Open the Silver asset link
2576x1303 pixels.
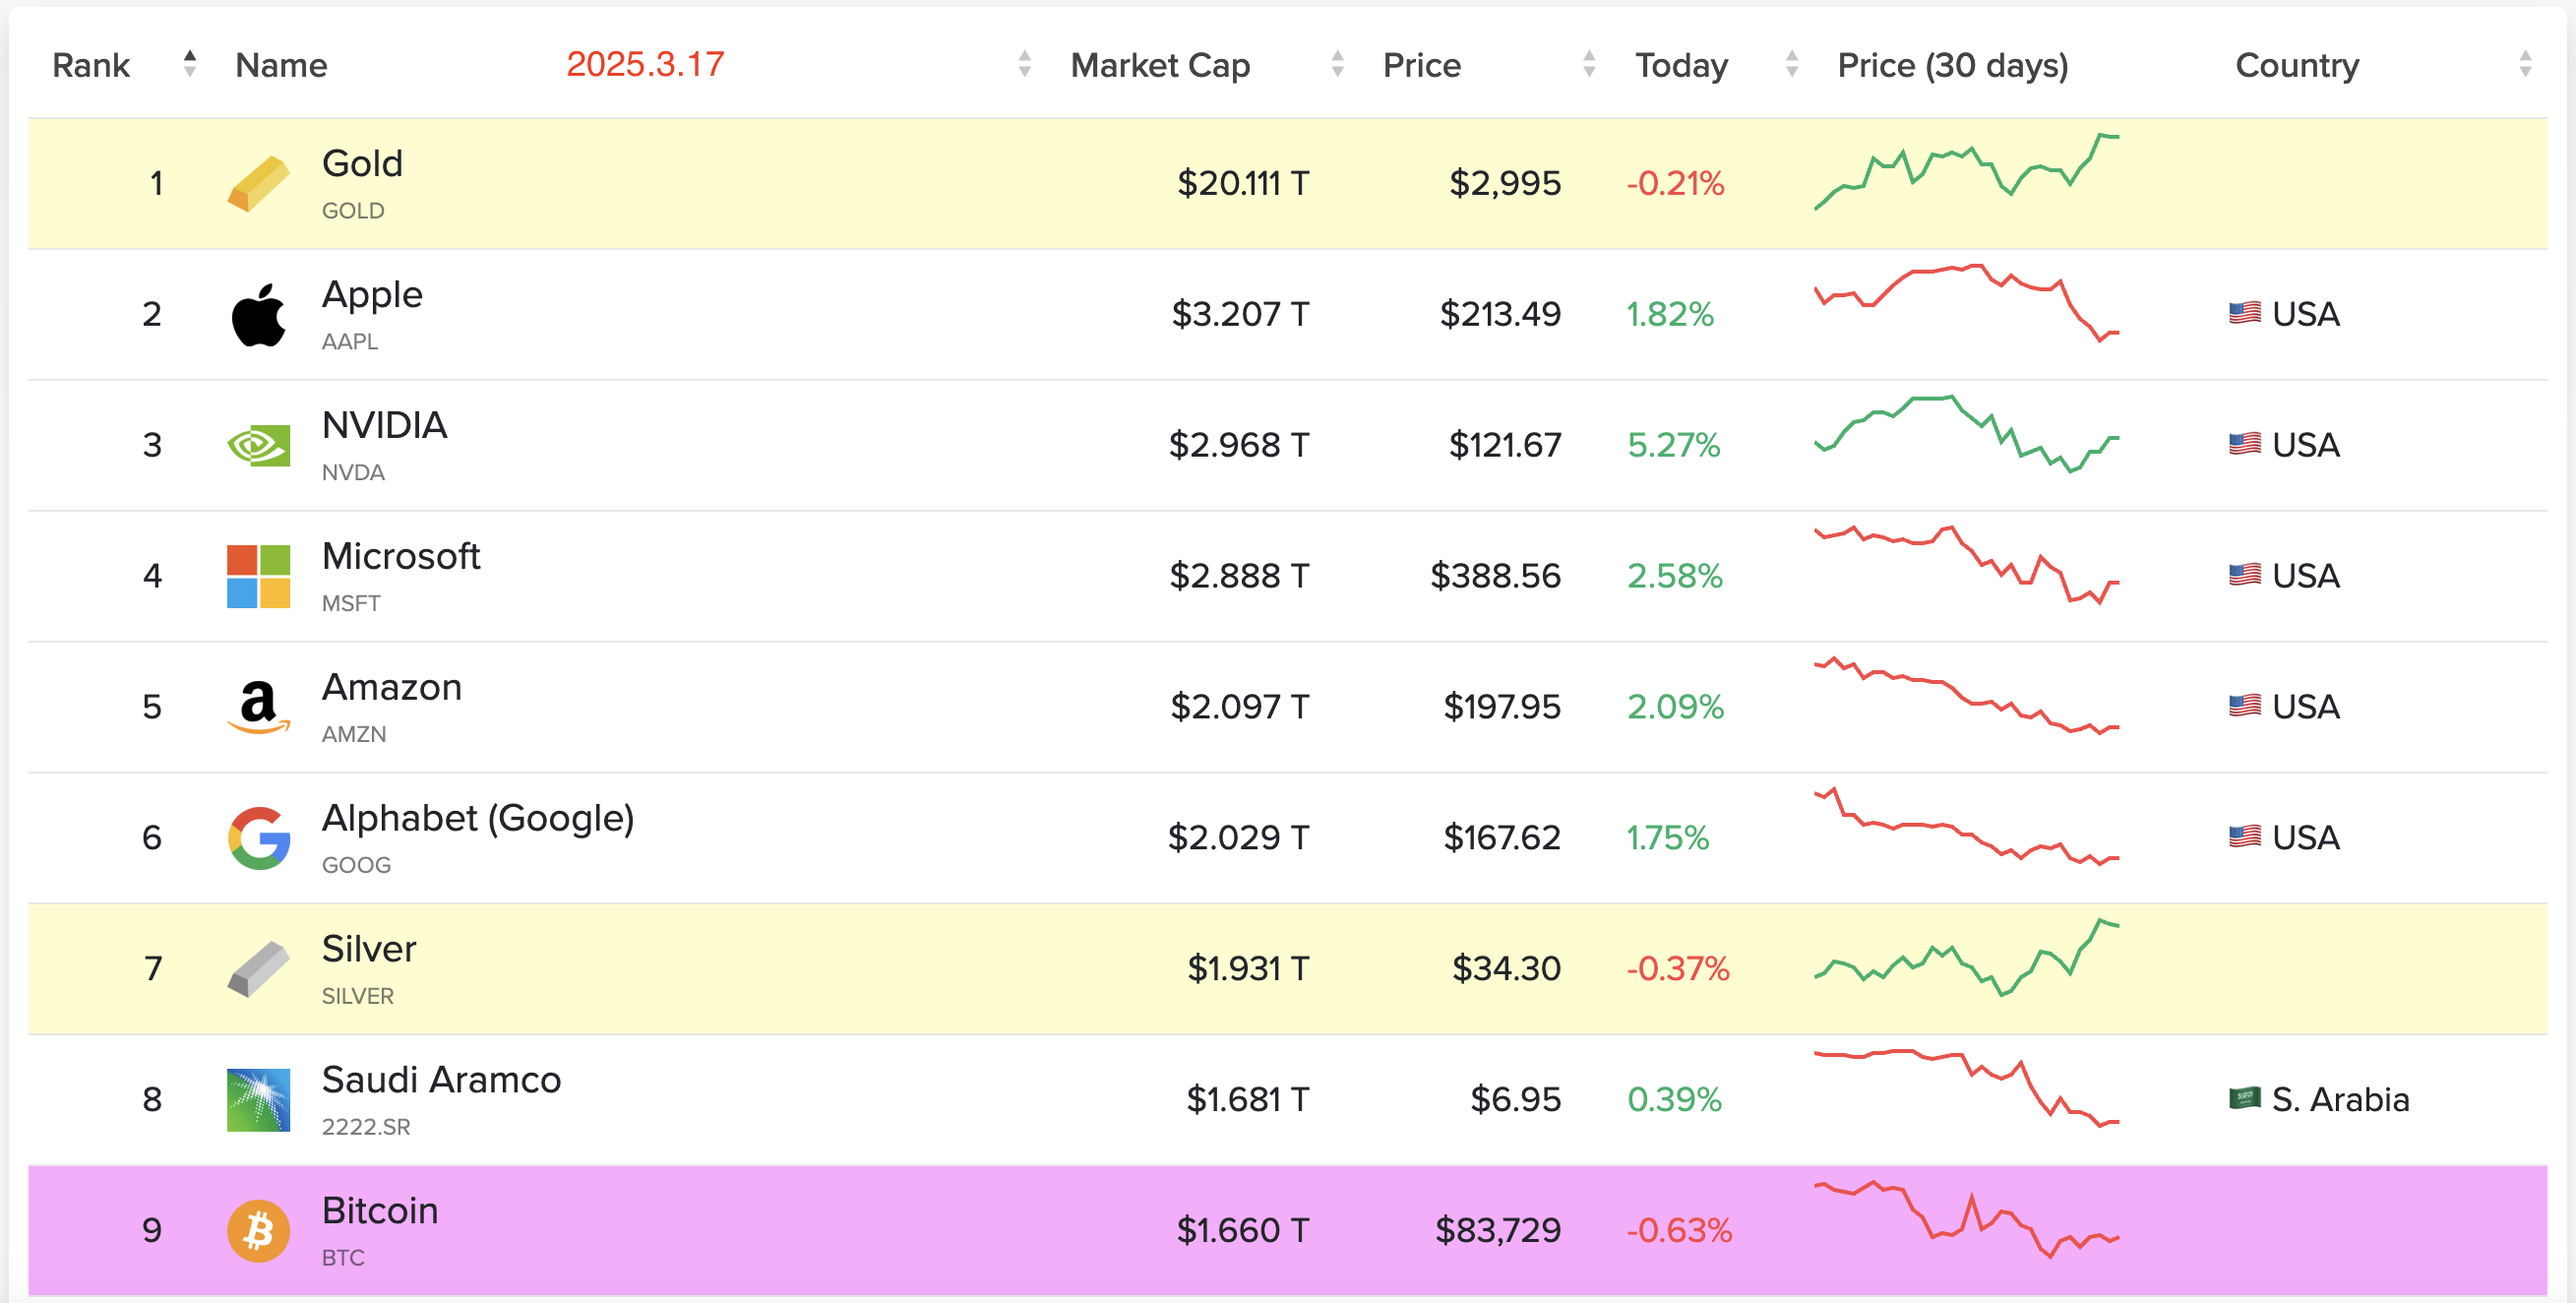[x=368, y=949]
